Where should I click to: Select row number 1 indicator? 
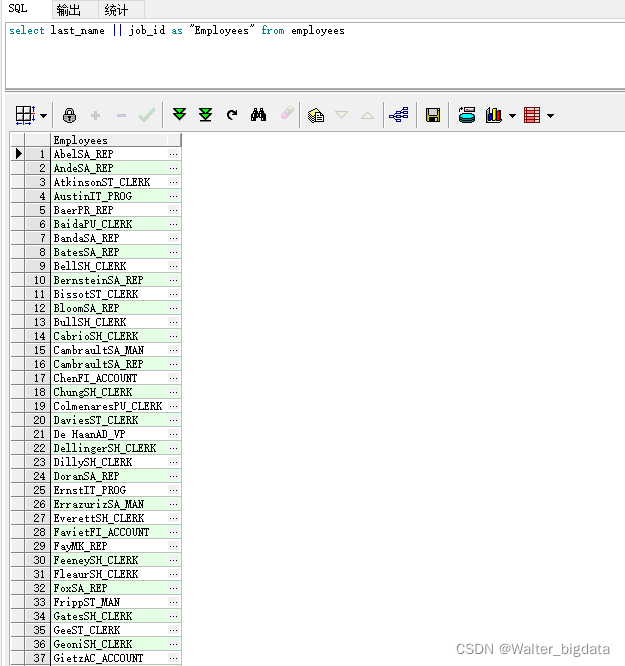tap(18, 154)
